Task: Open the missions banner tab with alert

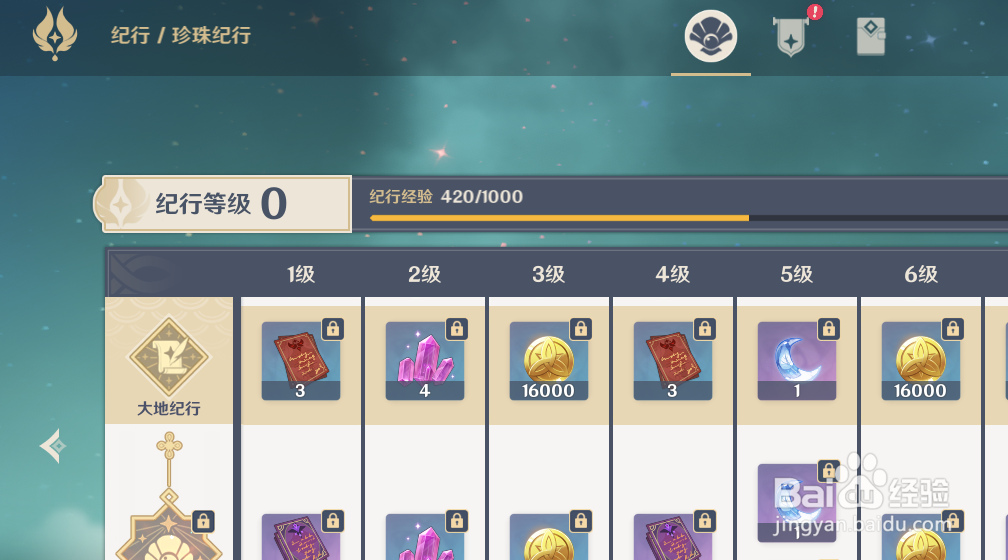Action: pyautogui.click(x=791, y=36)
